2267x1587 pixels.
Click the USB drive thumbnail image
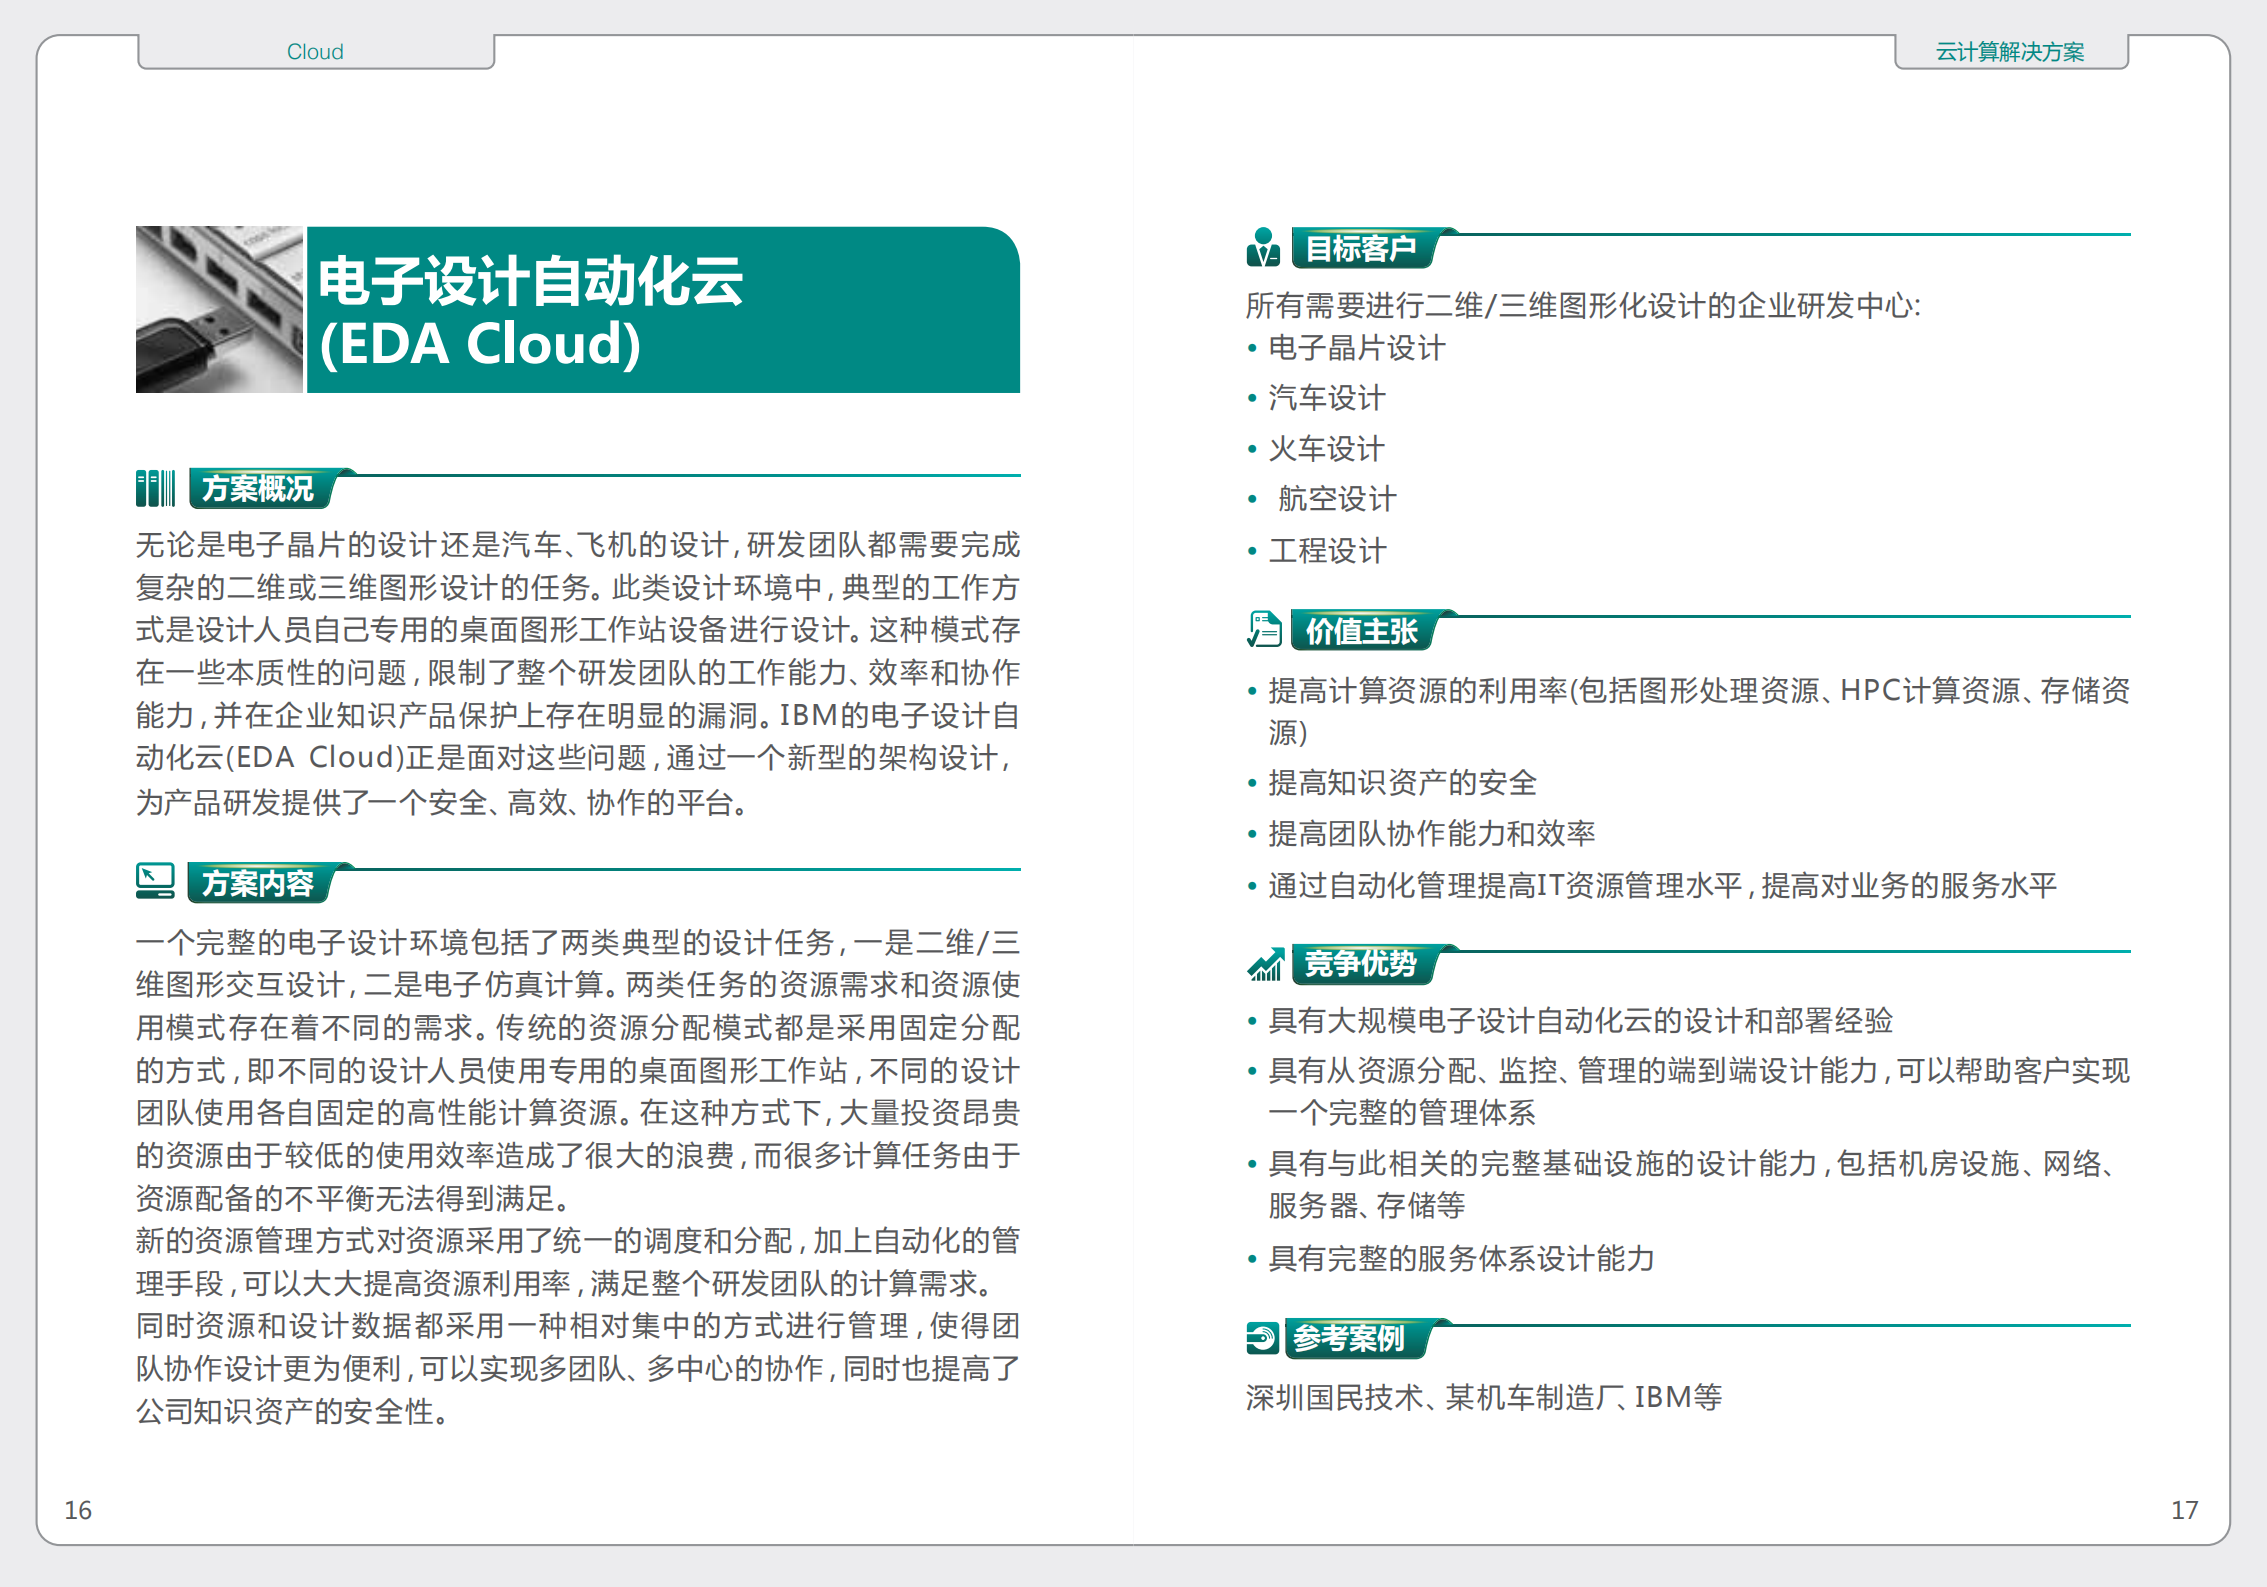click(x=219, y=309)
